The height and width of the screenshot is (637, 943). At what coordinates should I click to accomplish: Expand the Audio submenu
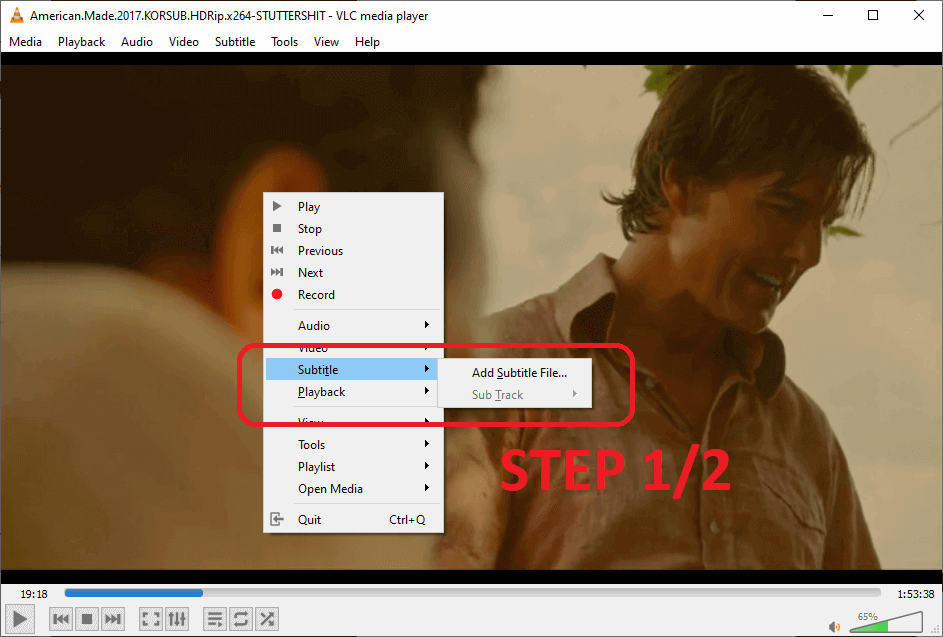(x=313, y=325)
